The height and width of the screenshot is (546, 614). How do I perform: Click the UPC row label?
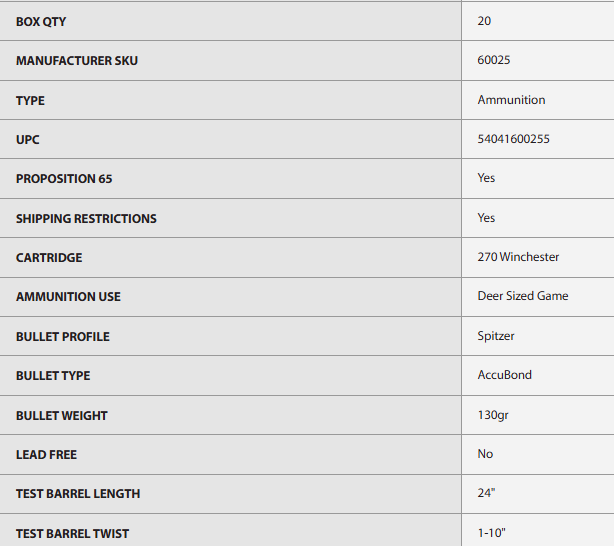coord(28,140)
